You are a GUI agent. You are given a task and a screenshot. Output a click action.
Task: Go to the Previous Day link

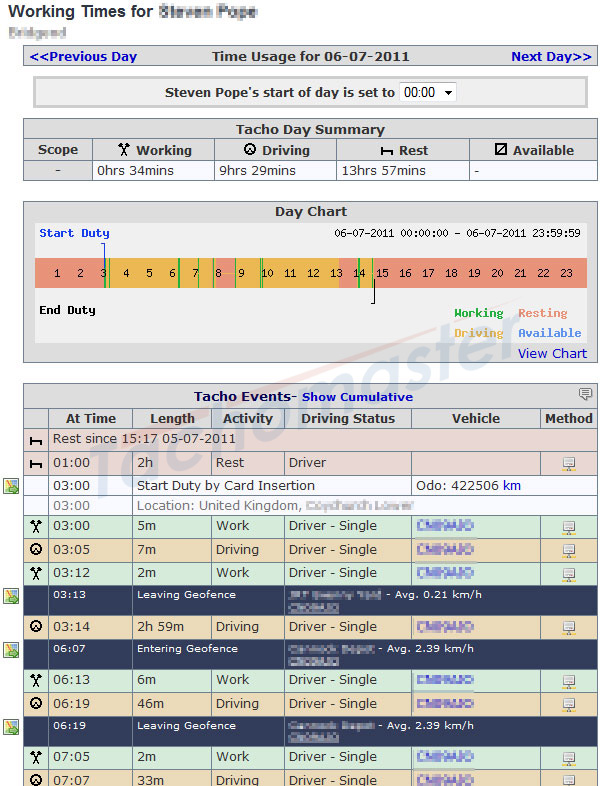[83, 56]
